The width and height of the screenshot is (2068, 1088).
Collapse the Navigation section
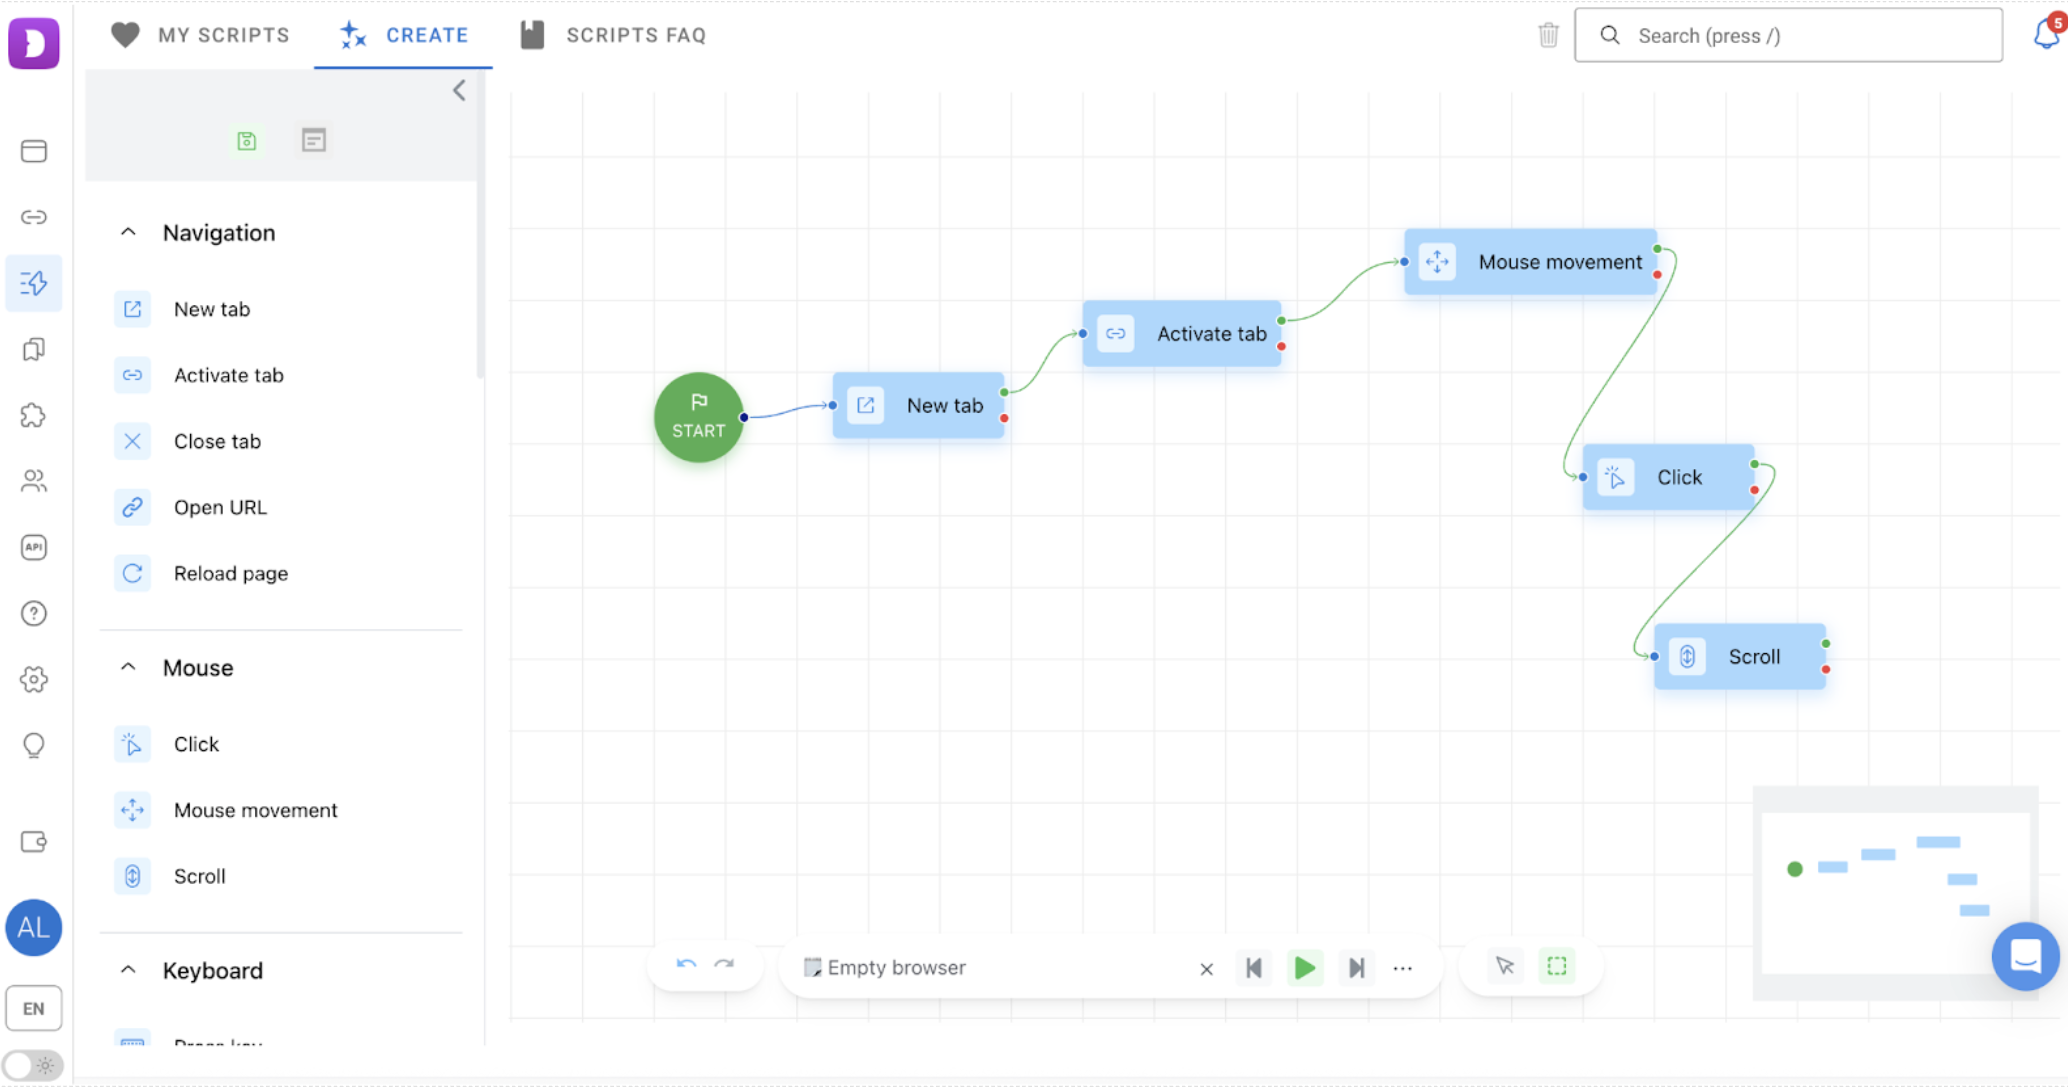point(128,232)
